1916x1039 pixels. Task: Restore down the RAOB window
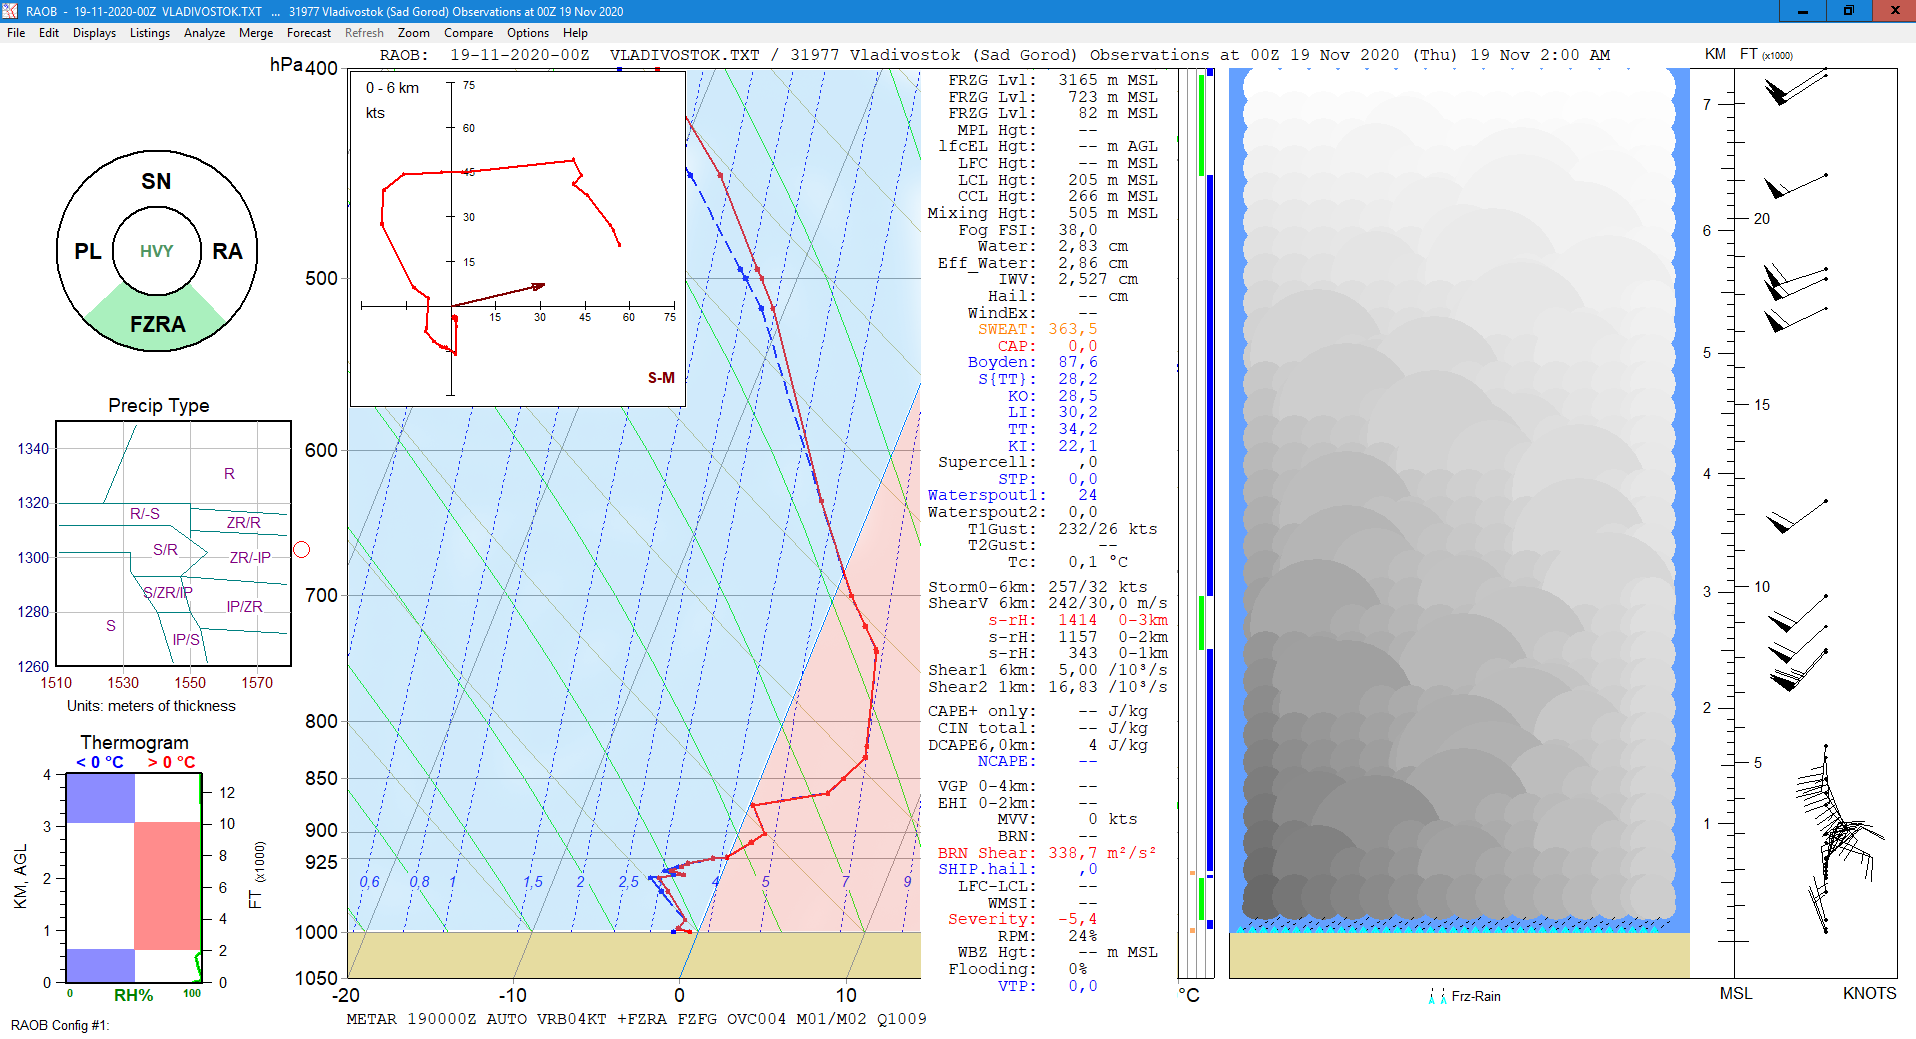pyautogui.click(x=1847, y=11)
